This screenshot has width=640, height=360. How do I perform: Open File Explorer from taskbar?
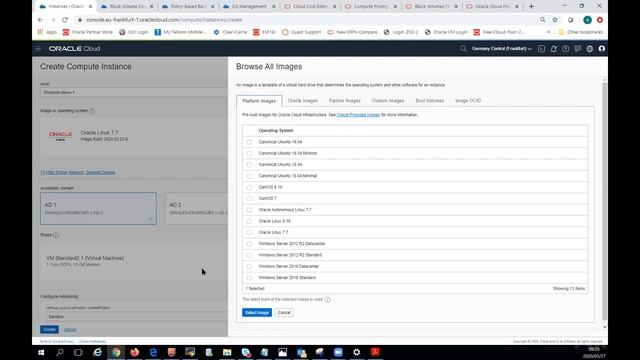227,352
